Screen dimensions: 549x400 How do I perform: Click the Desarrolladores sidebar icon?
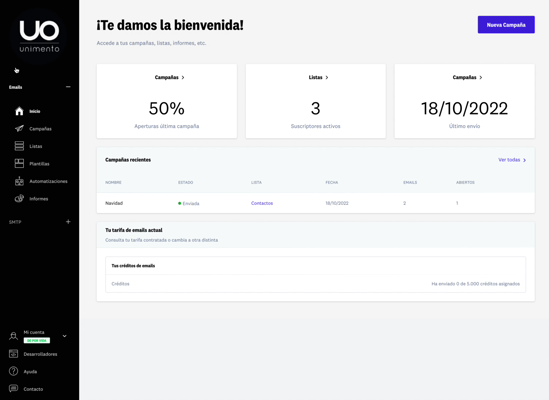pyautogui.click(x=13, y=354)
